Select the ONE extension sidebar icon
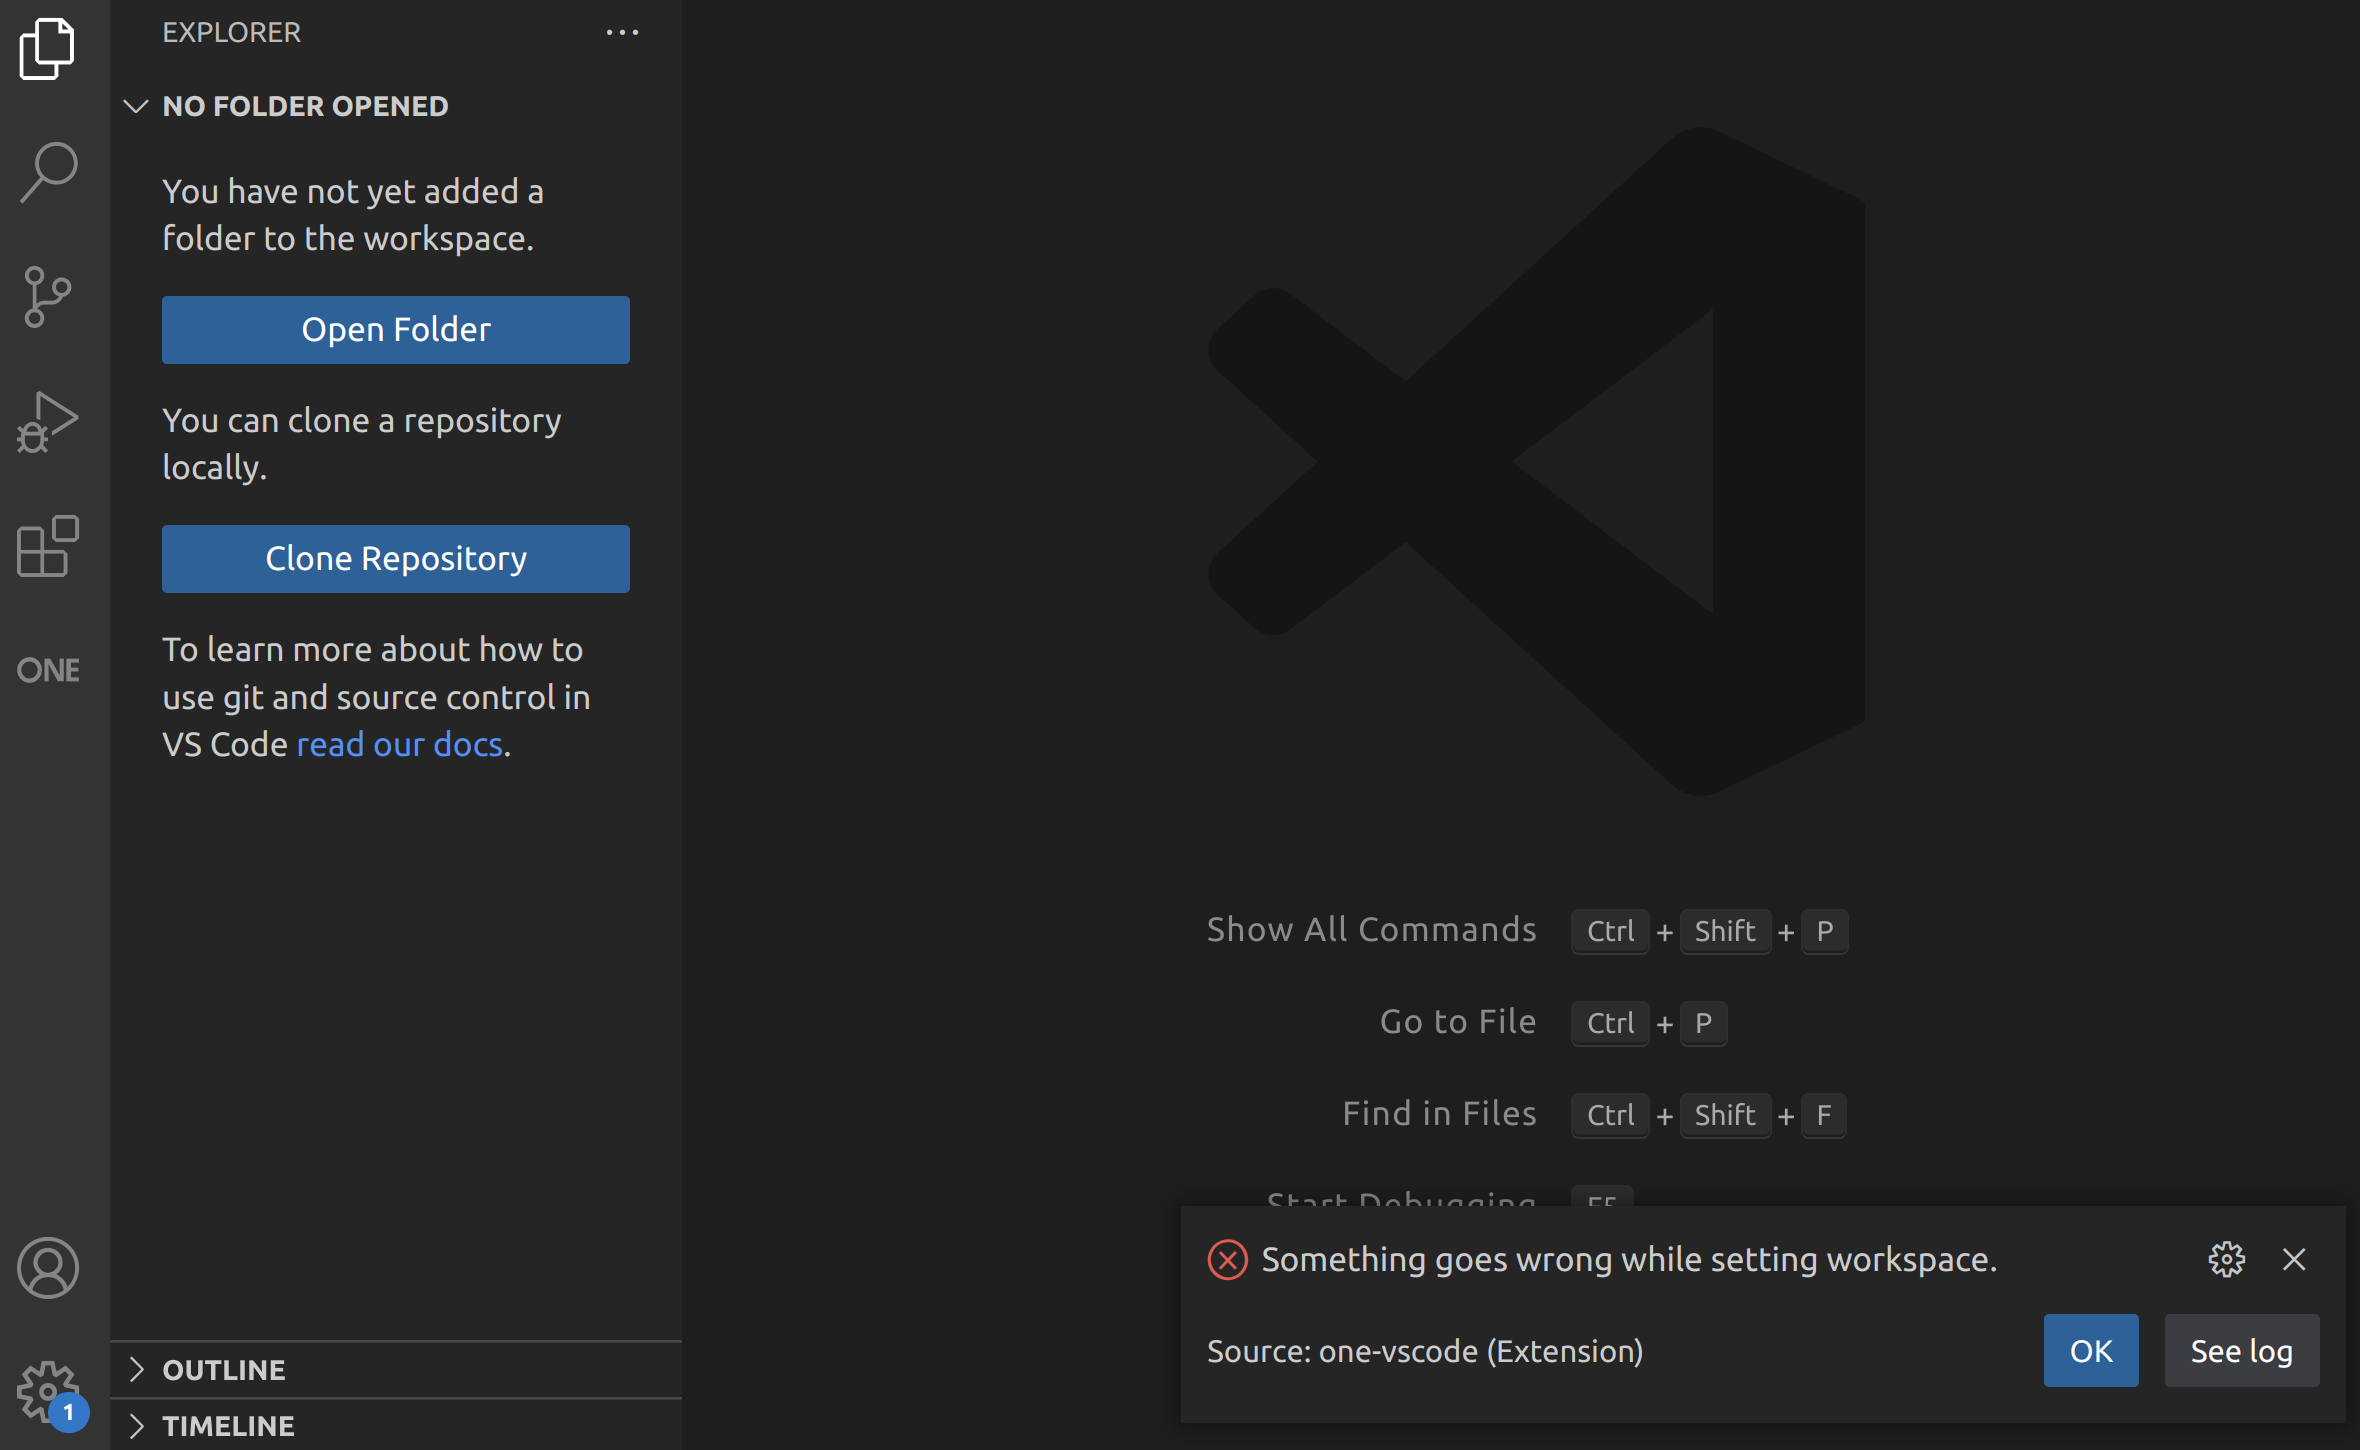Viewport: 2360px width, 1450px height. click(x=47, y=670)
